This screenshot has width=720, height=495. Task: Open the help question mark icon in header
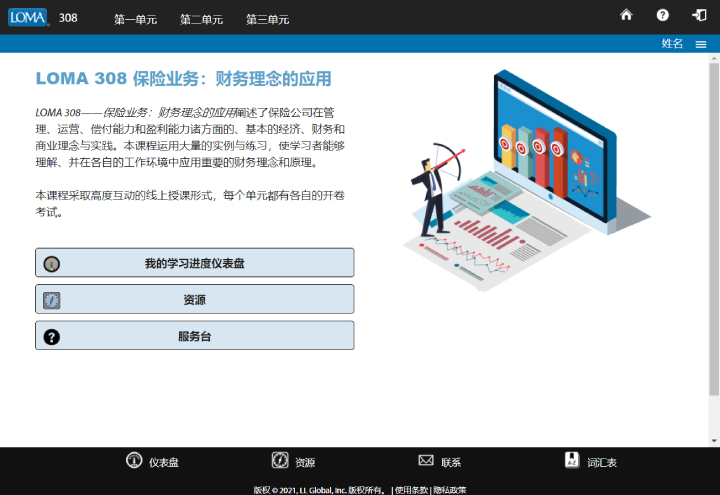[663, 15]
